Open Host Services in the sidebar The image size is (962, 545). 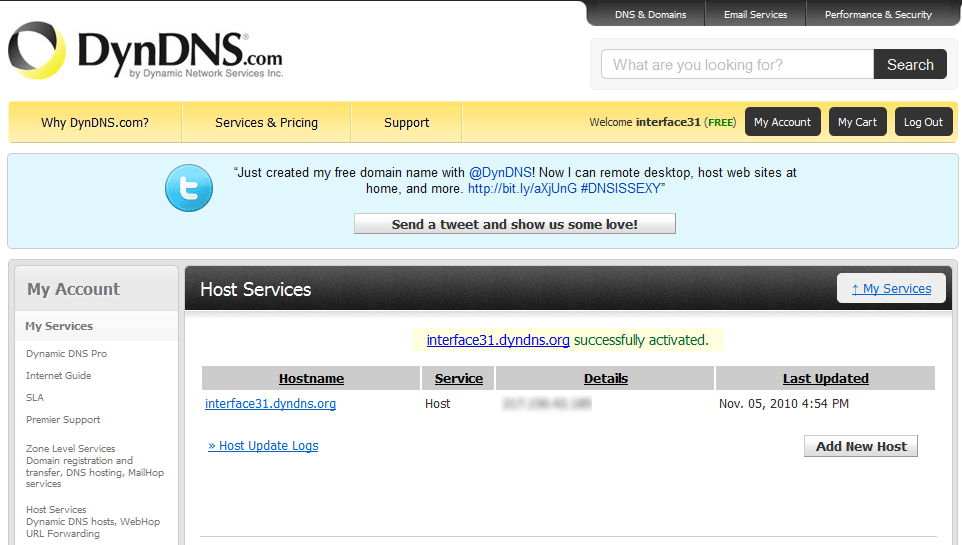(x=56, y=509)
